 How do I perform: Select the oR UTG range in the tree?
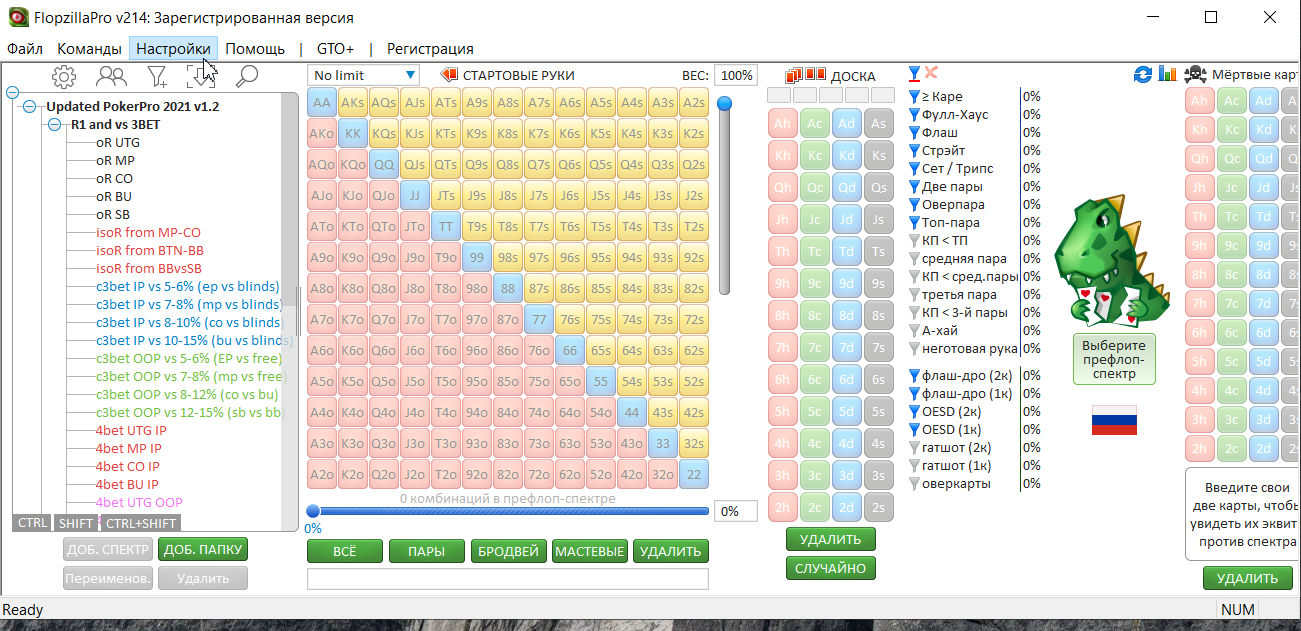click(118, 143)
